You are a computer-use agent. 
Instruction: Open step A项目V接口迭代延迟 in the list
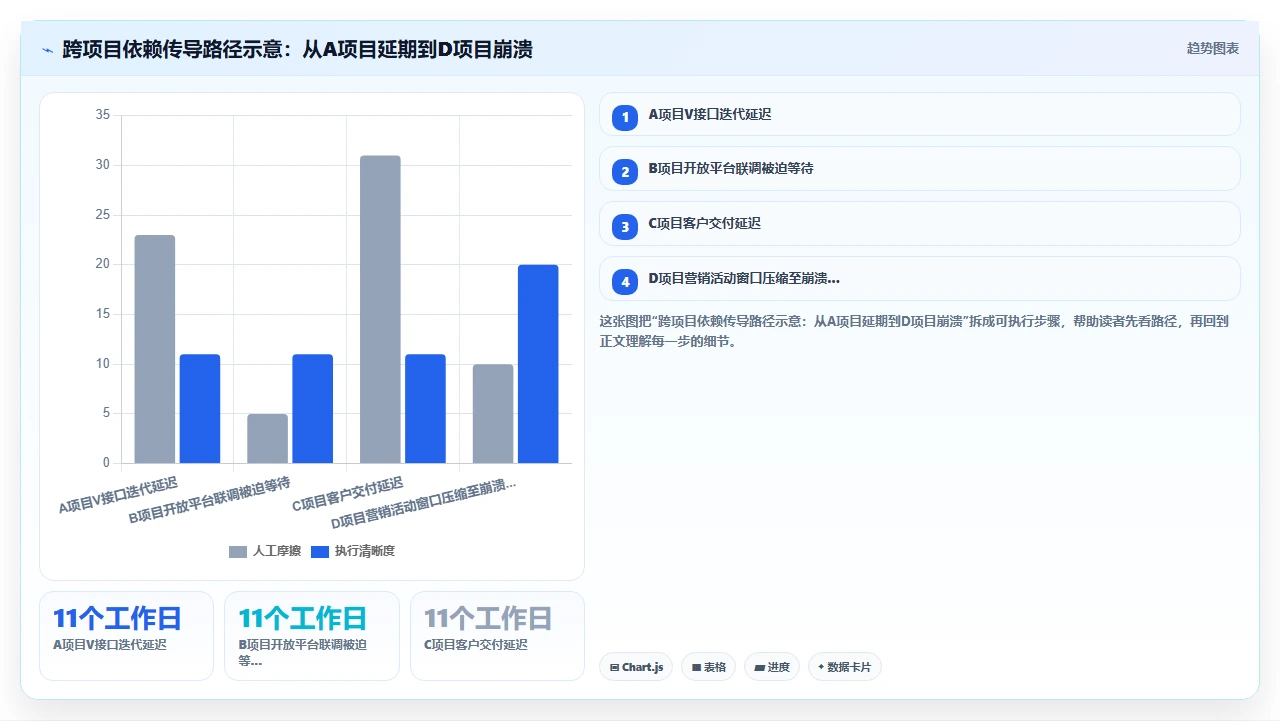[x=919, y=114]
